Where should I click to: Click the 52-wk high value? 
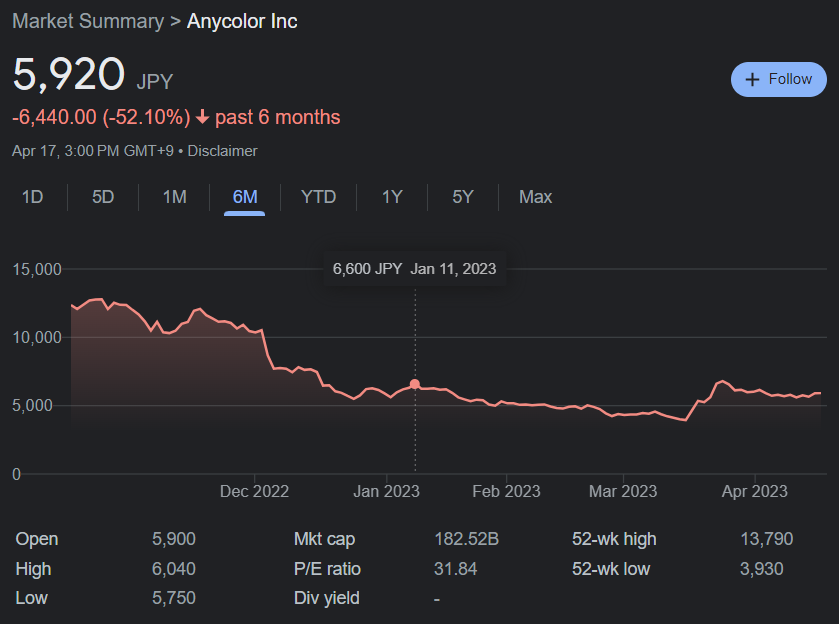click(765, 539)
